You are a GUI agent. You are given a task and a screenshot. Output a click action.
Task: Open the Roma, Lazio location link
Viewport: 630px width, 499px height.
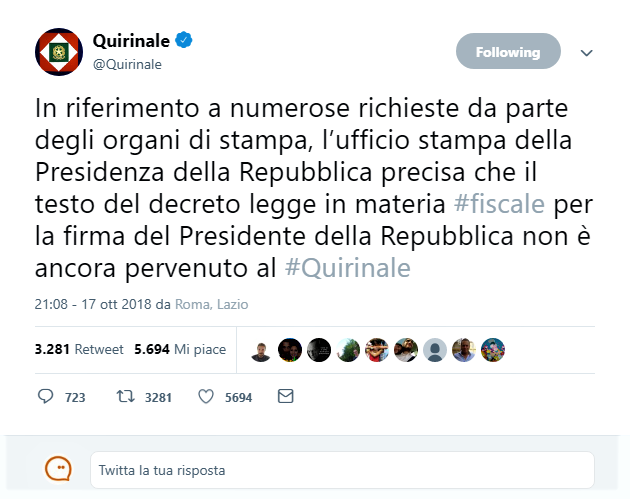coord(211,304)
